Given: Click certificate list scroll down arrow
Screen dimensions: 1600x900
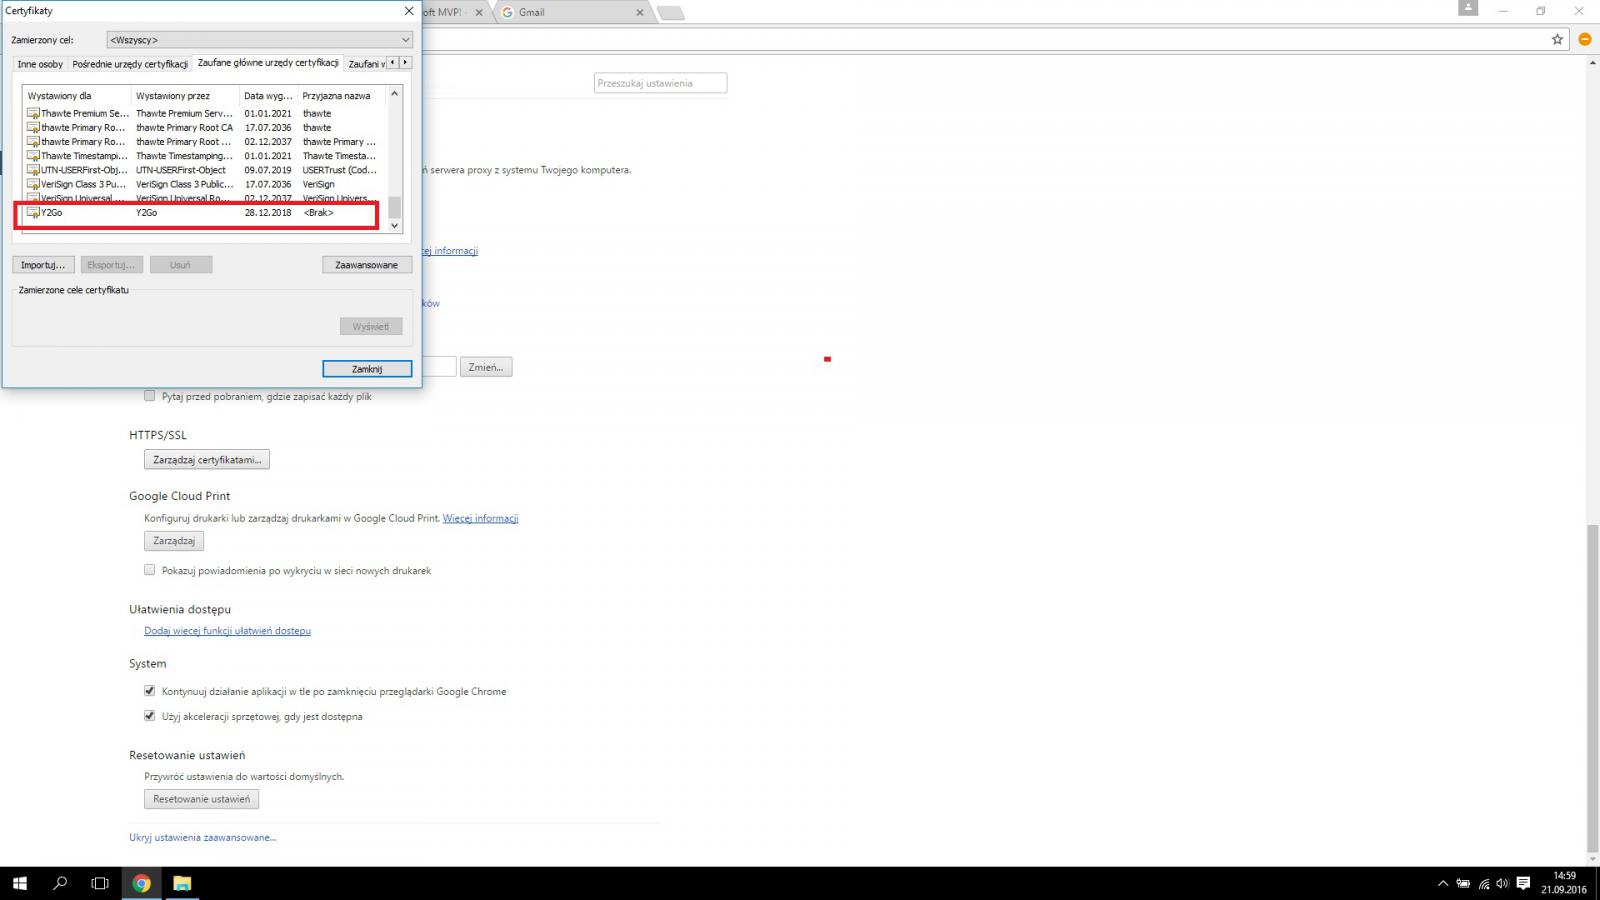Looking at the screenshot, I should click(394, 226).
